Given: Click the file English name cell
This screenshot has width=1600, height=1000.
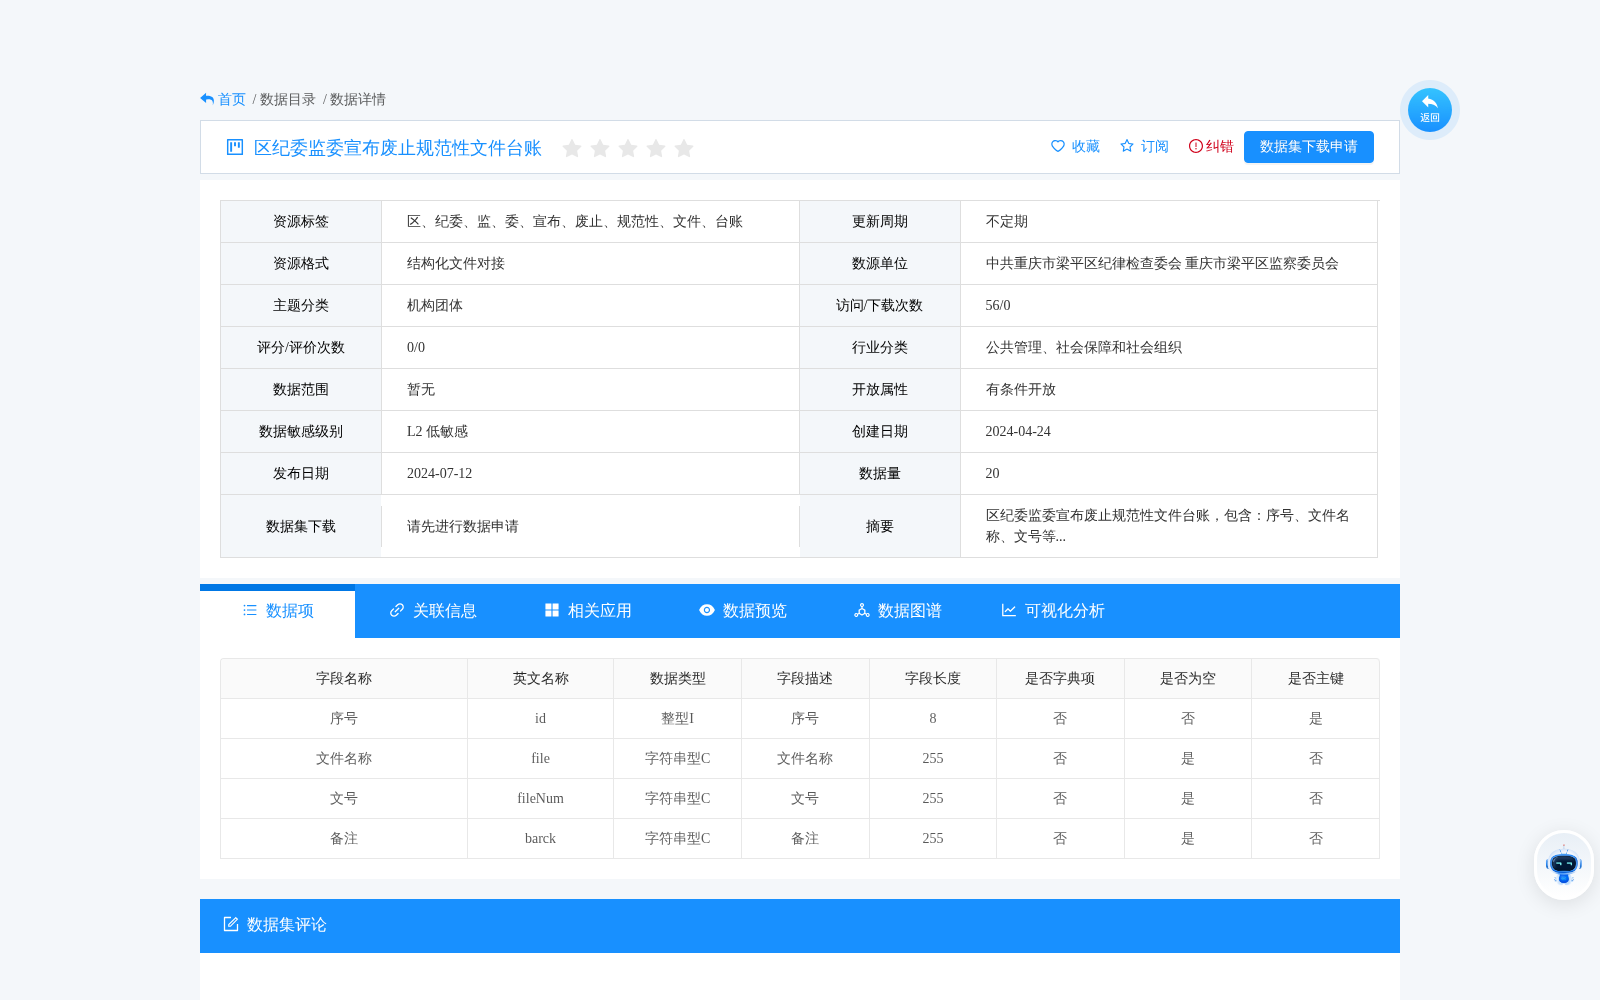Looking at the screenshot, I should [x=540, y=759].
